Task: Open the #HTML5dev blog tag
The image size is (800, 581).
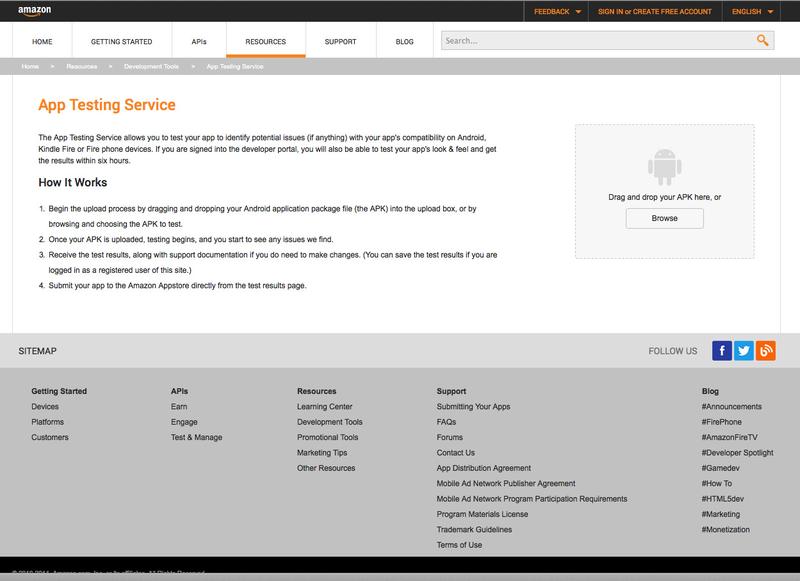Action: tap(722, 498)
